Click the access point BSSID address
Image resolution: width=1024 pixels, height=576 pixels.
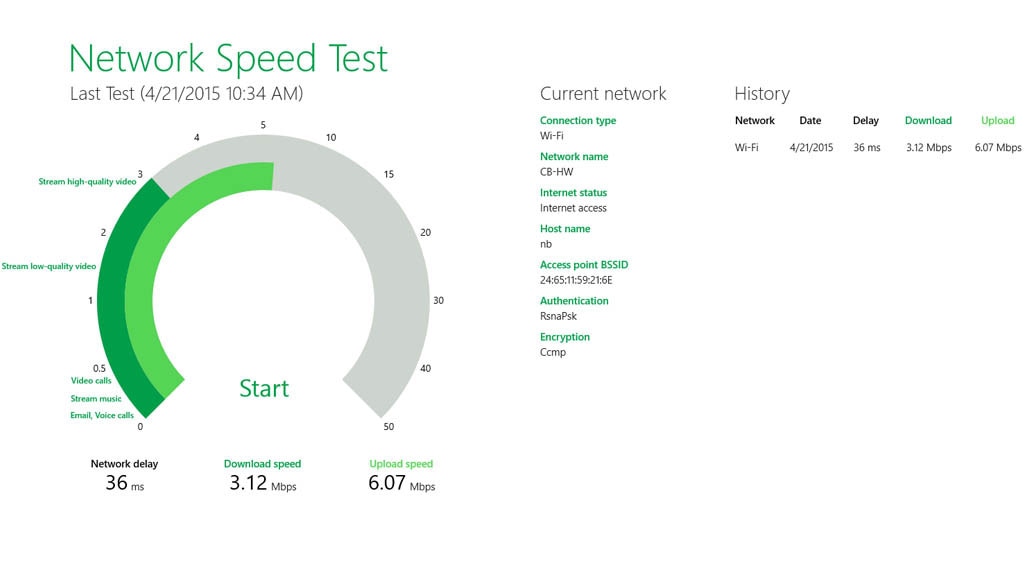click(x=575, y=281)
